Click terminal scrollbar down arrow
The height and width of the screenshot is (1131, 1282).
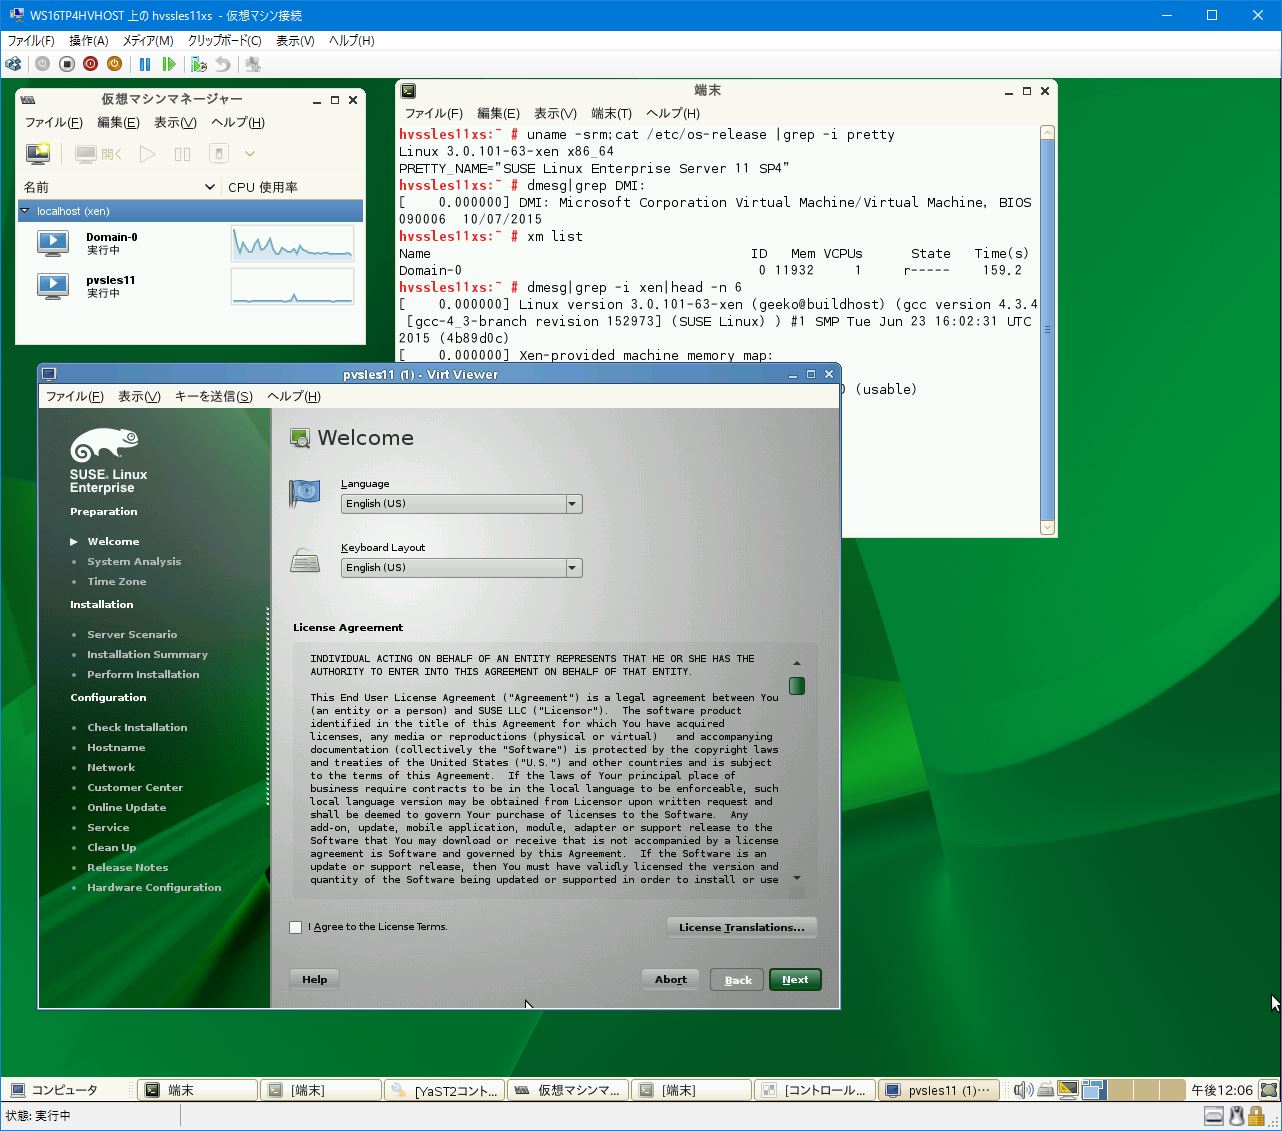(1047, 528)
